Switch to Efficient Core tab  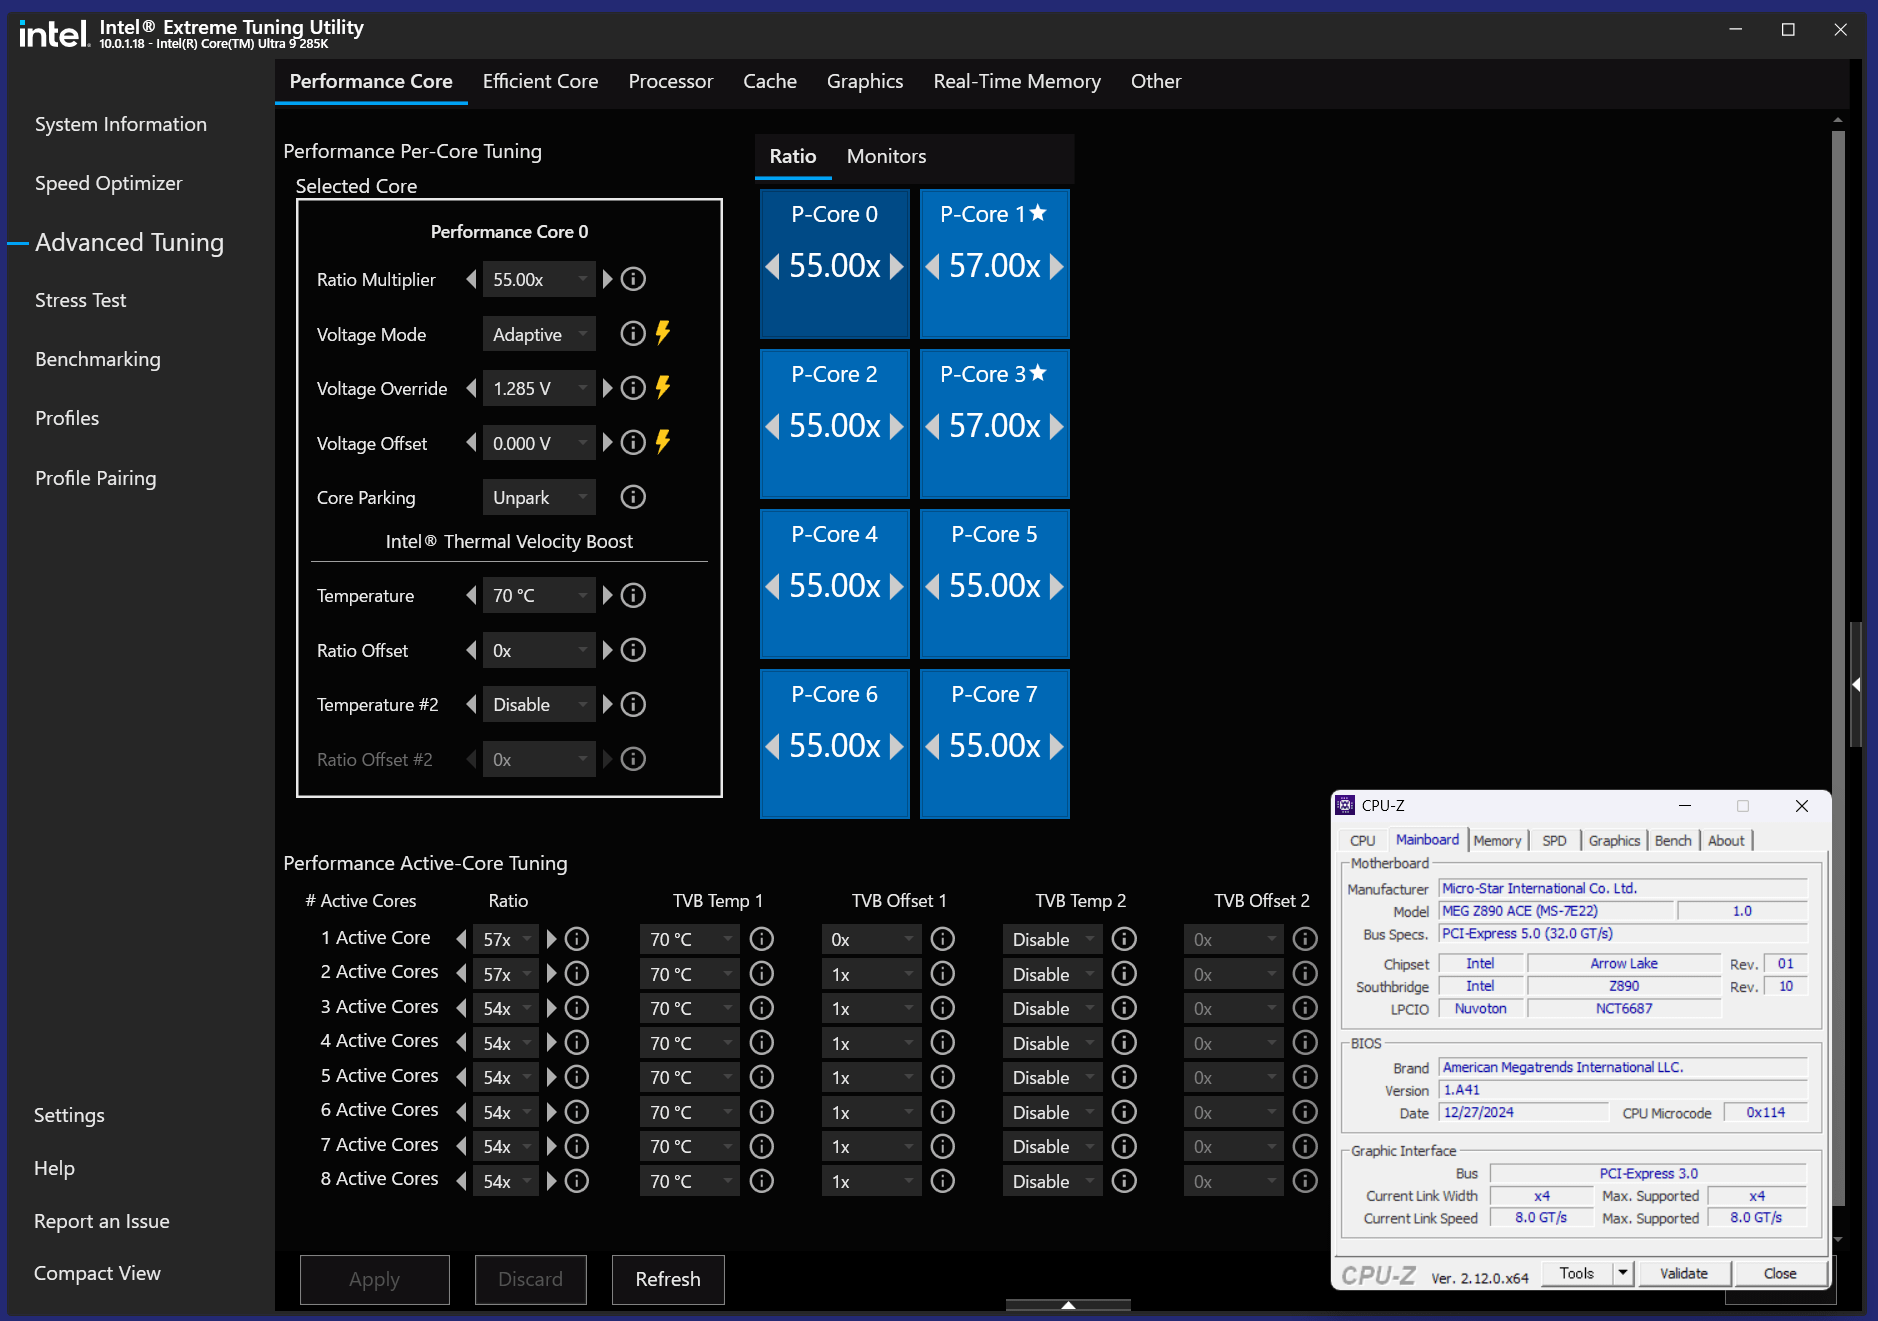540,81
